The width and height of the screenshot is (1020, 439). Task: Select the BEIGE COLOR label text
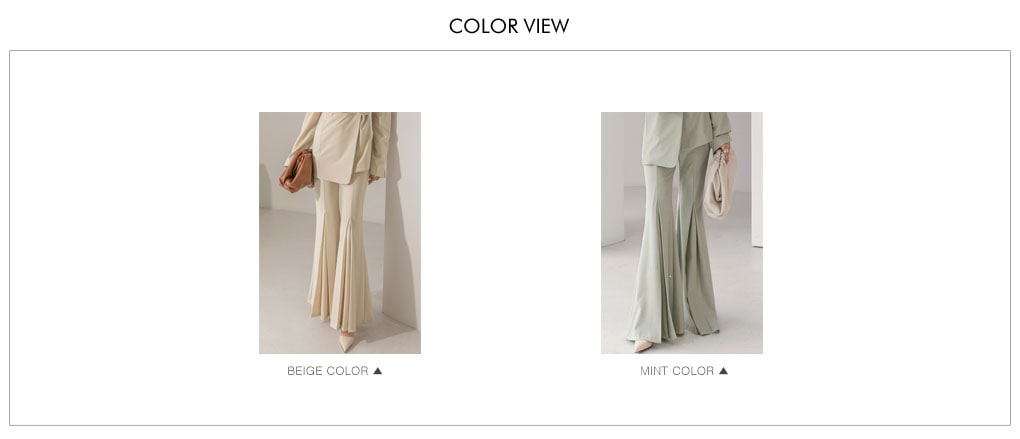[x=328, y=371]
